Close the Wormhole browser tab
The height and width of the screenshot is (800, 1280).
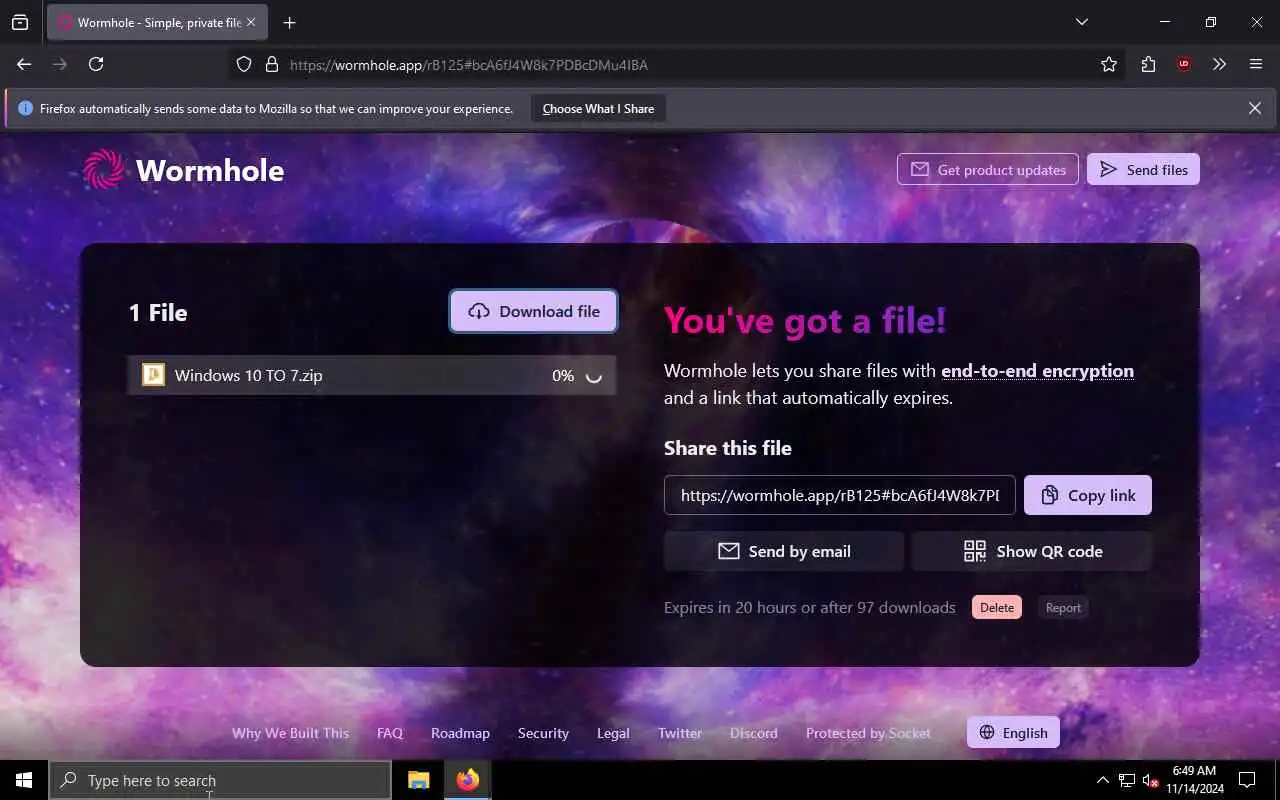pos(250,22)
